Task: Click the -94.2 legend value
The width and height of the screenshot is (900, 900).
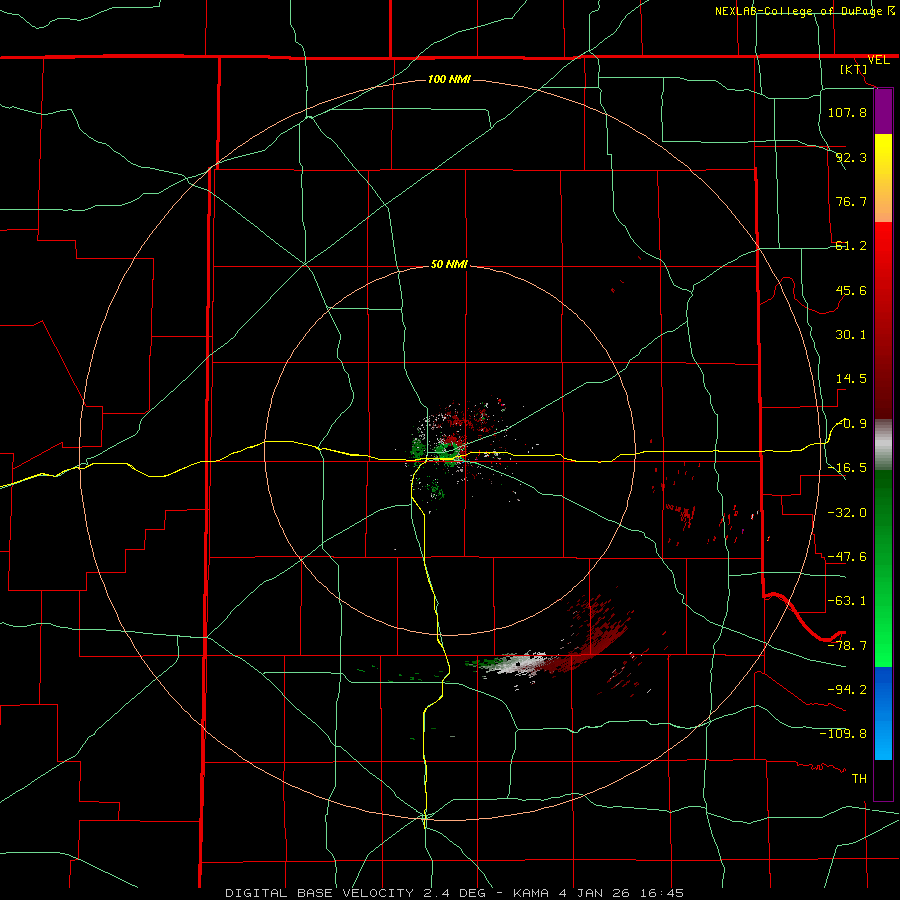Action: tap(847, 689)
